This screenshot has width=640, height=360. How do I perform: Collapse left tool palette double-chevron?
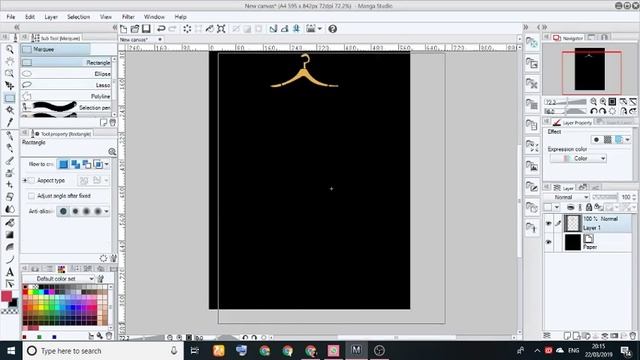coord(17,27)
